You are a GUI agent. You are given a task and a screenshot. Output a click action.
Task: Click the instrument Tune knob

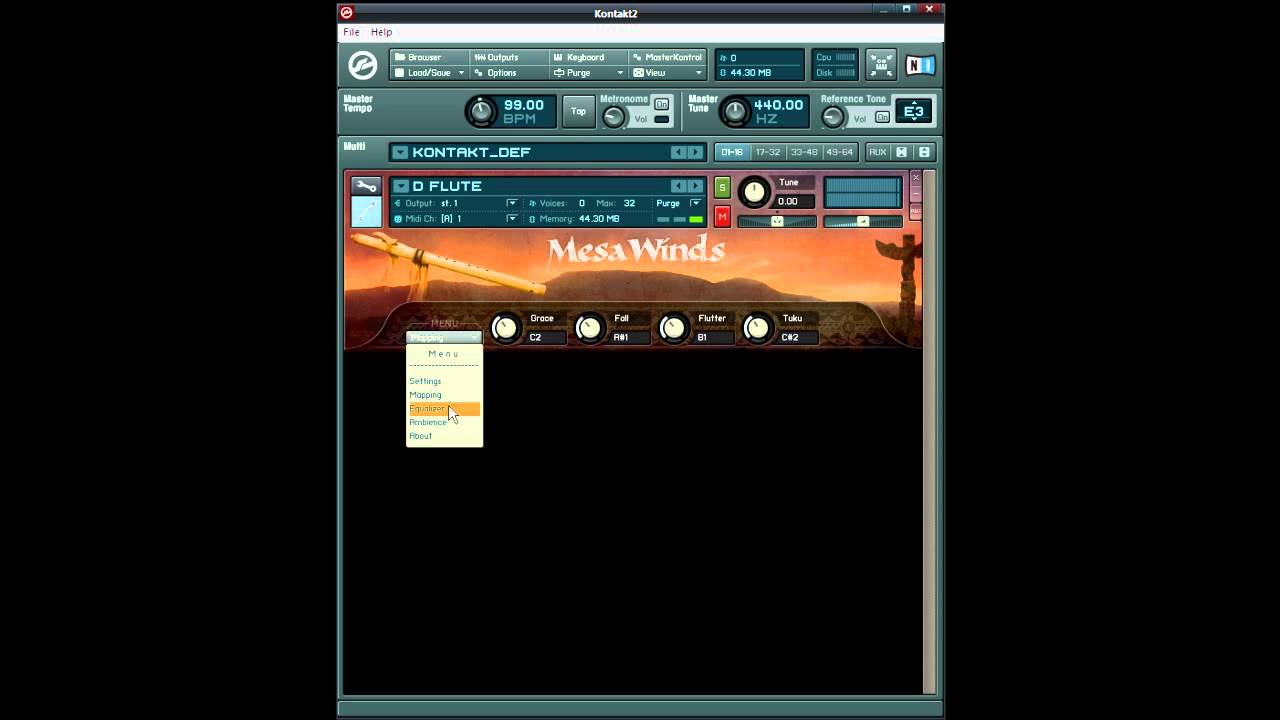[755, 191]
